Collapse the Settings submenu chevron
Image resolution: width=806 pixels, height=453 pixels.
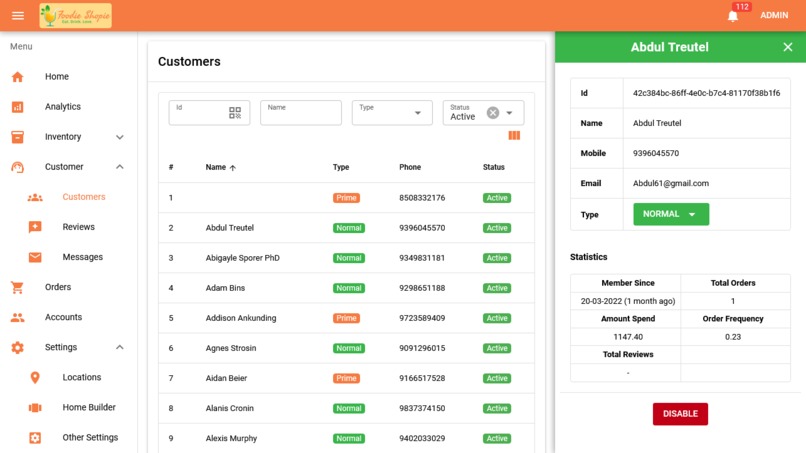click(x=120, y=347)
